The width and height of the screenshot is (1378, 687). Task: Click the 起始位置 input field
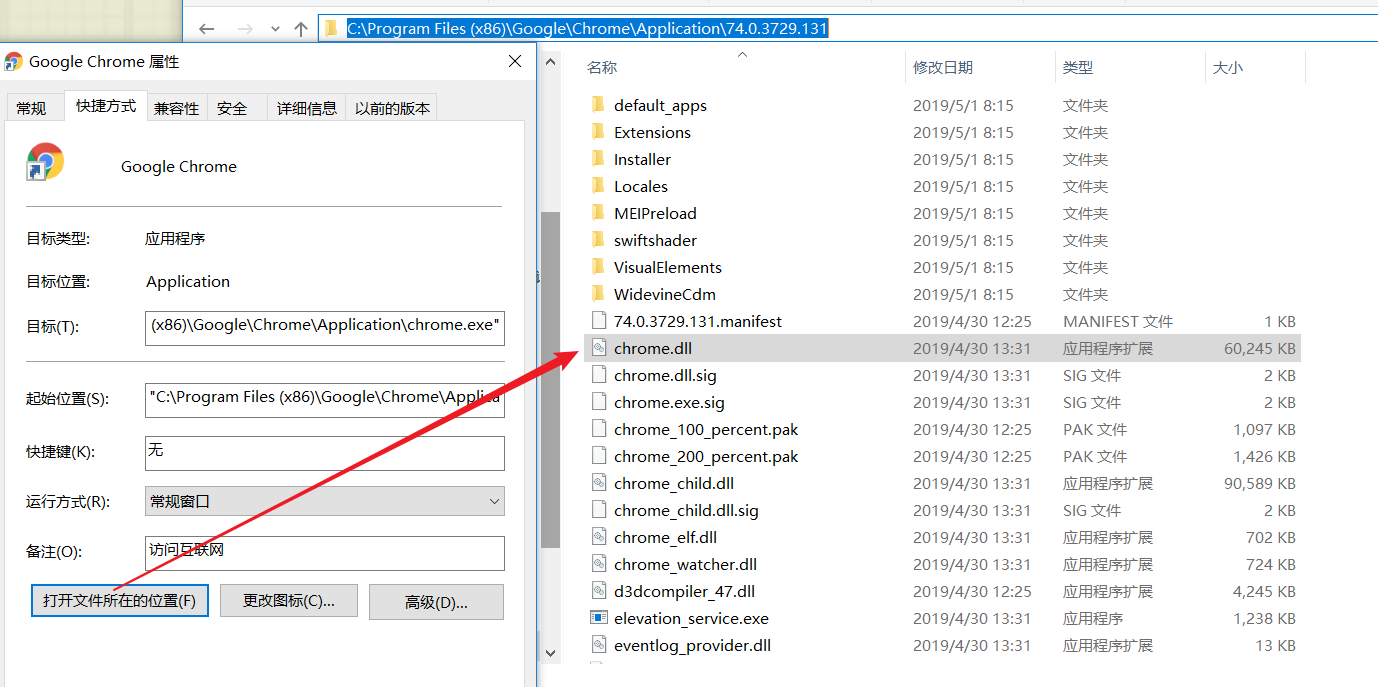[325, 399]
